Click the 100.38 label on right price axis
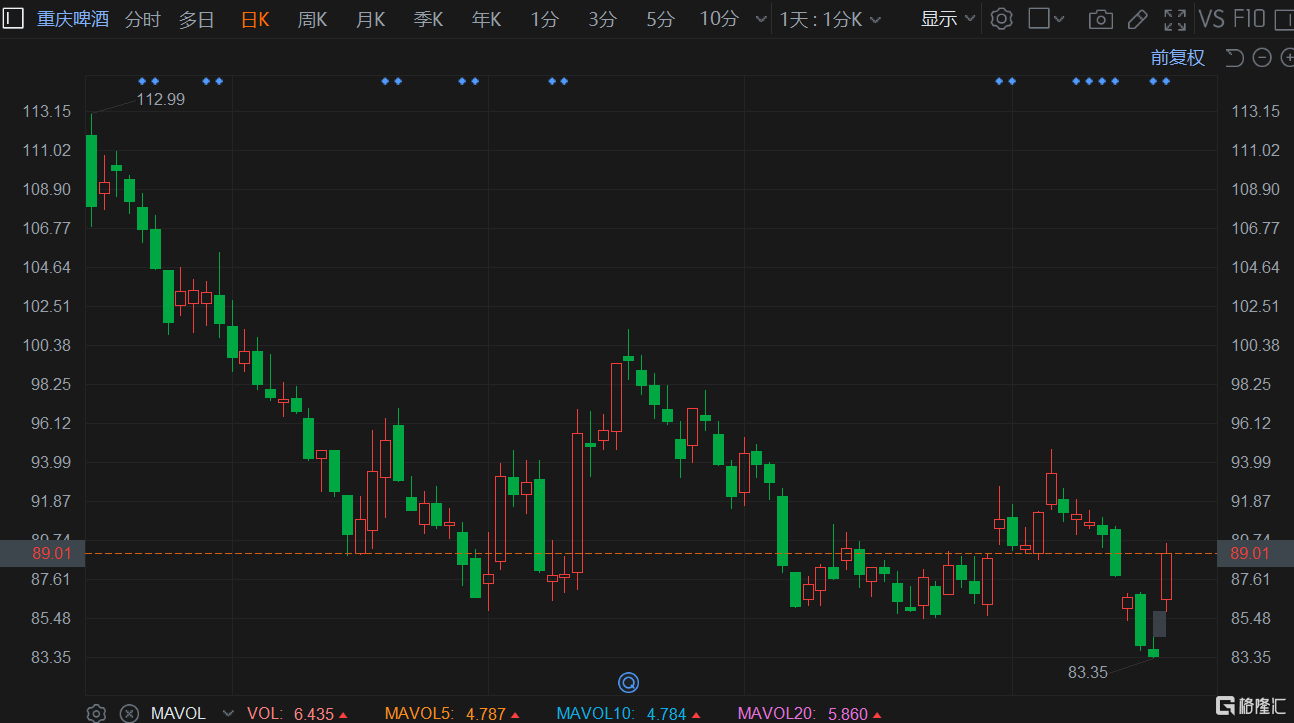The width and height of the screenshot is (1294, 723). [x=1256, y=345]
